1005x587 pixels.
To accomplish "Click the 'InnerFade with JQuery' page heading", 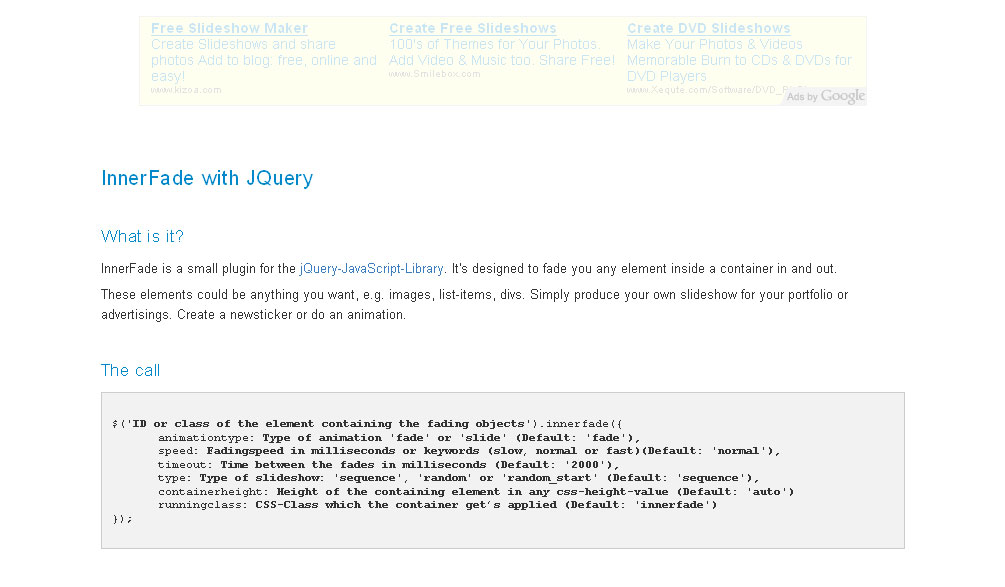I will (207, 179).
